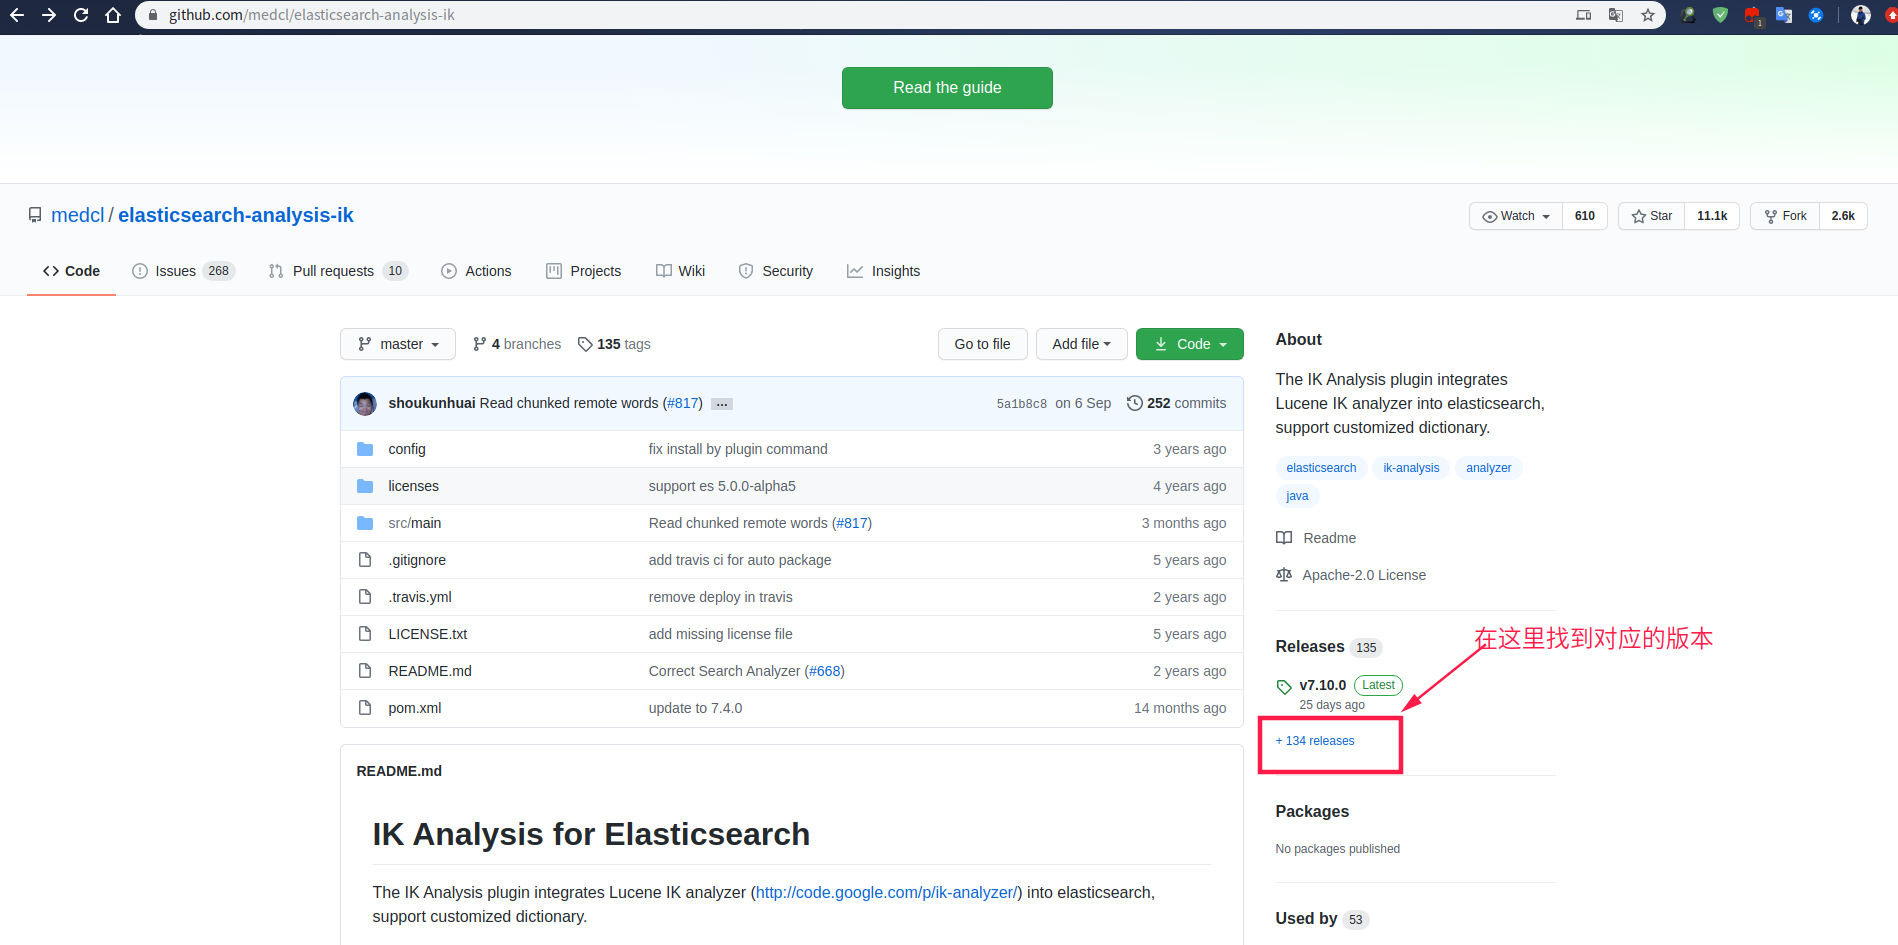This screenshot has height=945, width=1898.
Task: Open commit 'update to 7.4.0'
Action: pos(695,708)
